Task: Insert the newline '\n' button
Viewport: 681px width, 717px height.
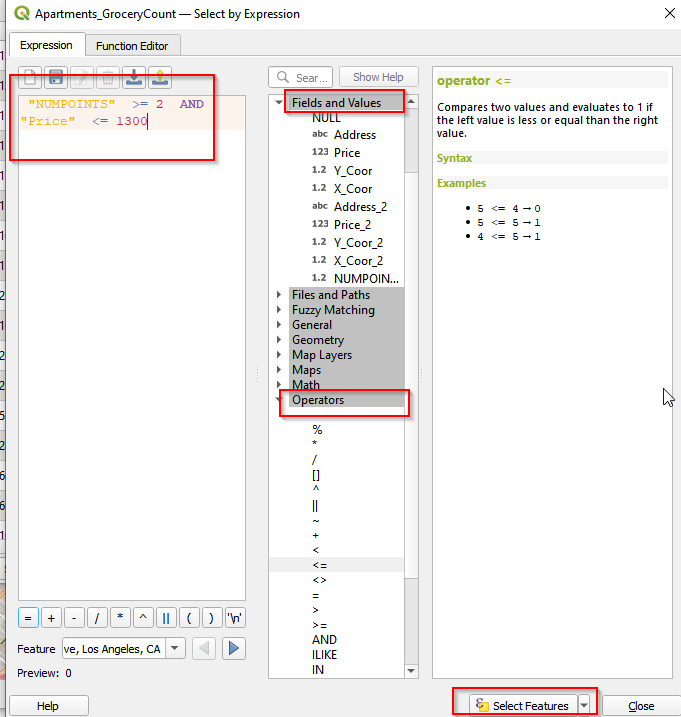Action: (236, 618)
